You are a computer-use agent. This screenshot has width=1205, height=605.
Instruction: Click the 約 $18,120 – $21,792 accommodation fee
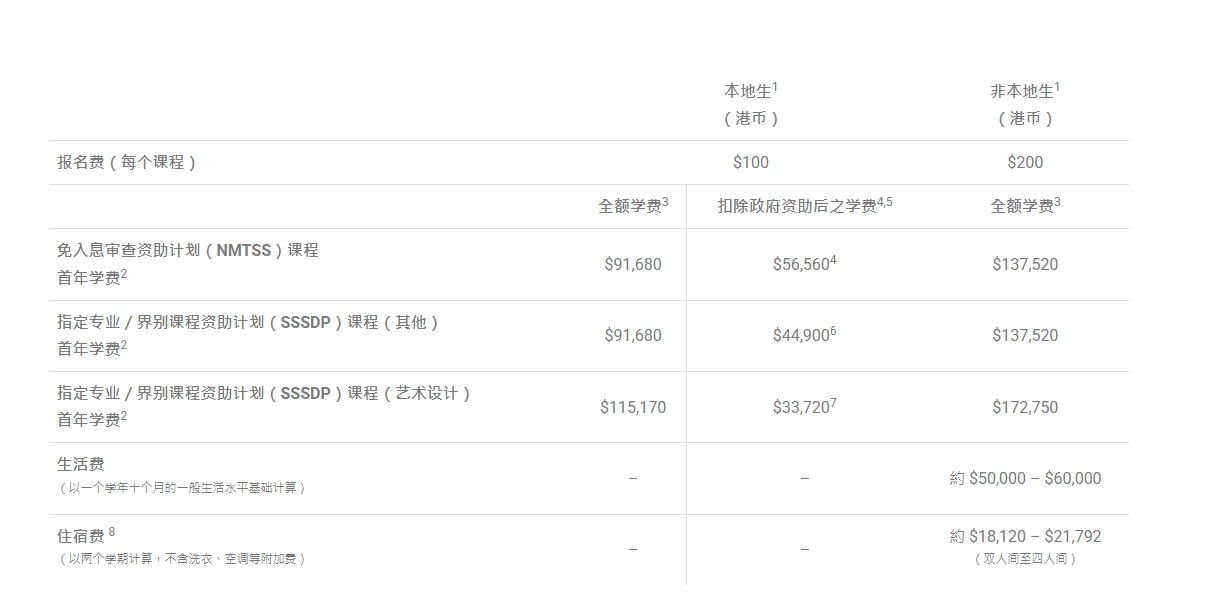pyautogui.click(x=1025, y=536)
